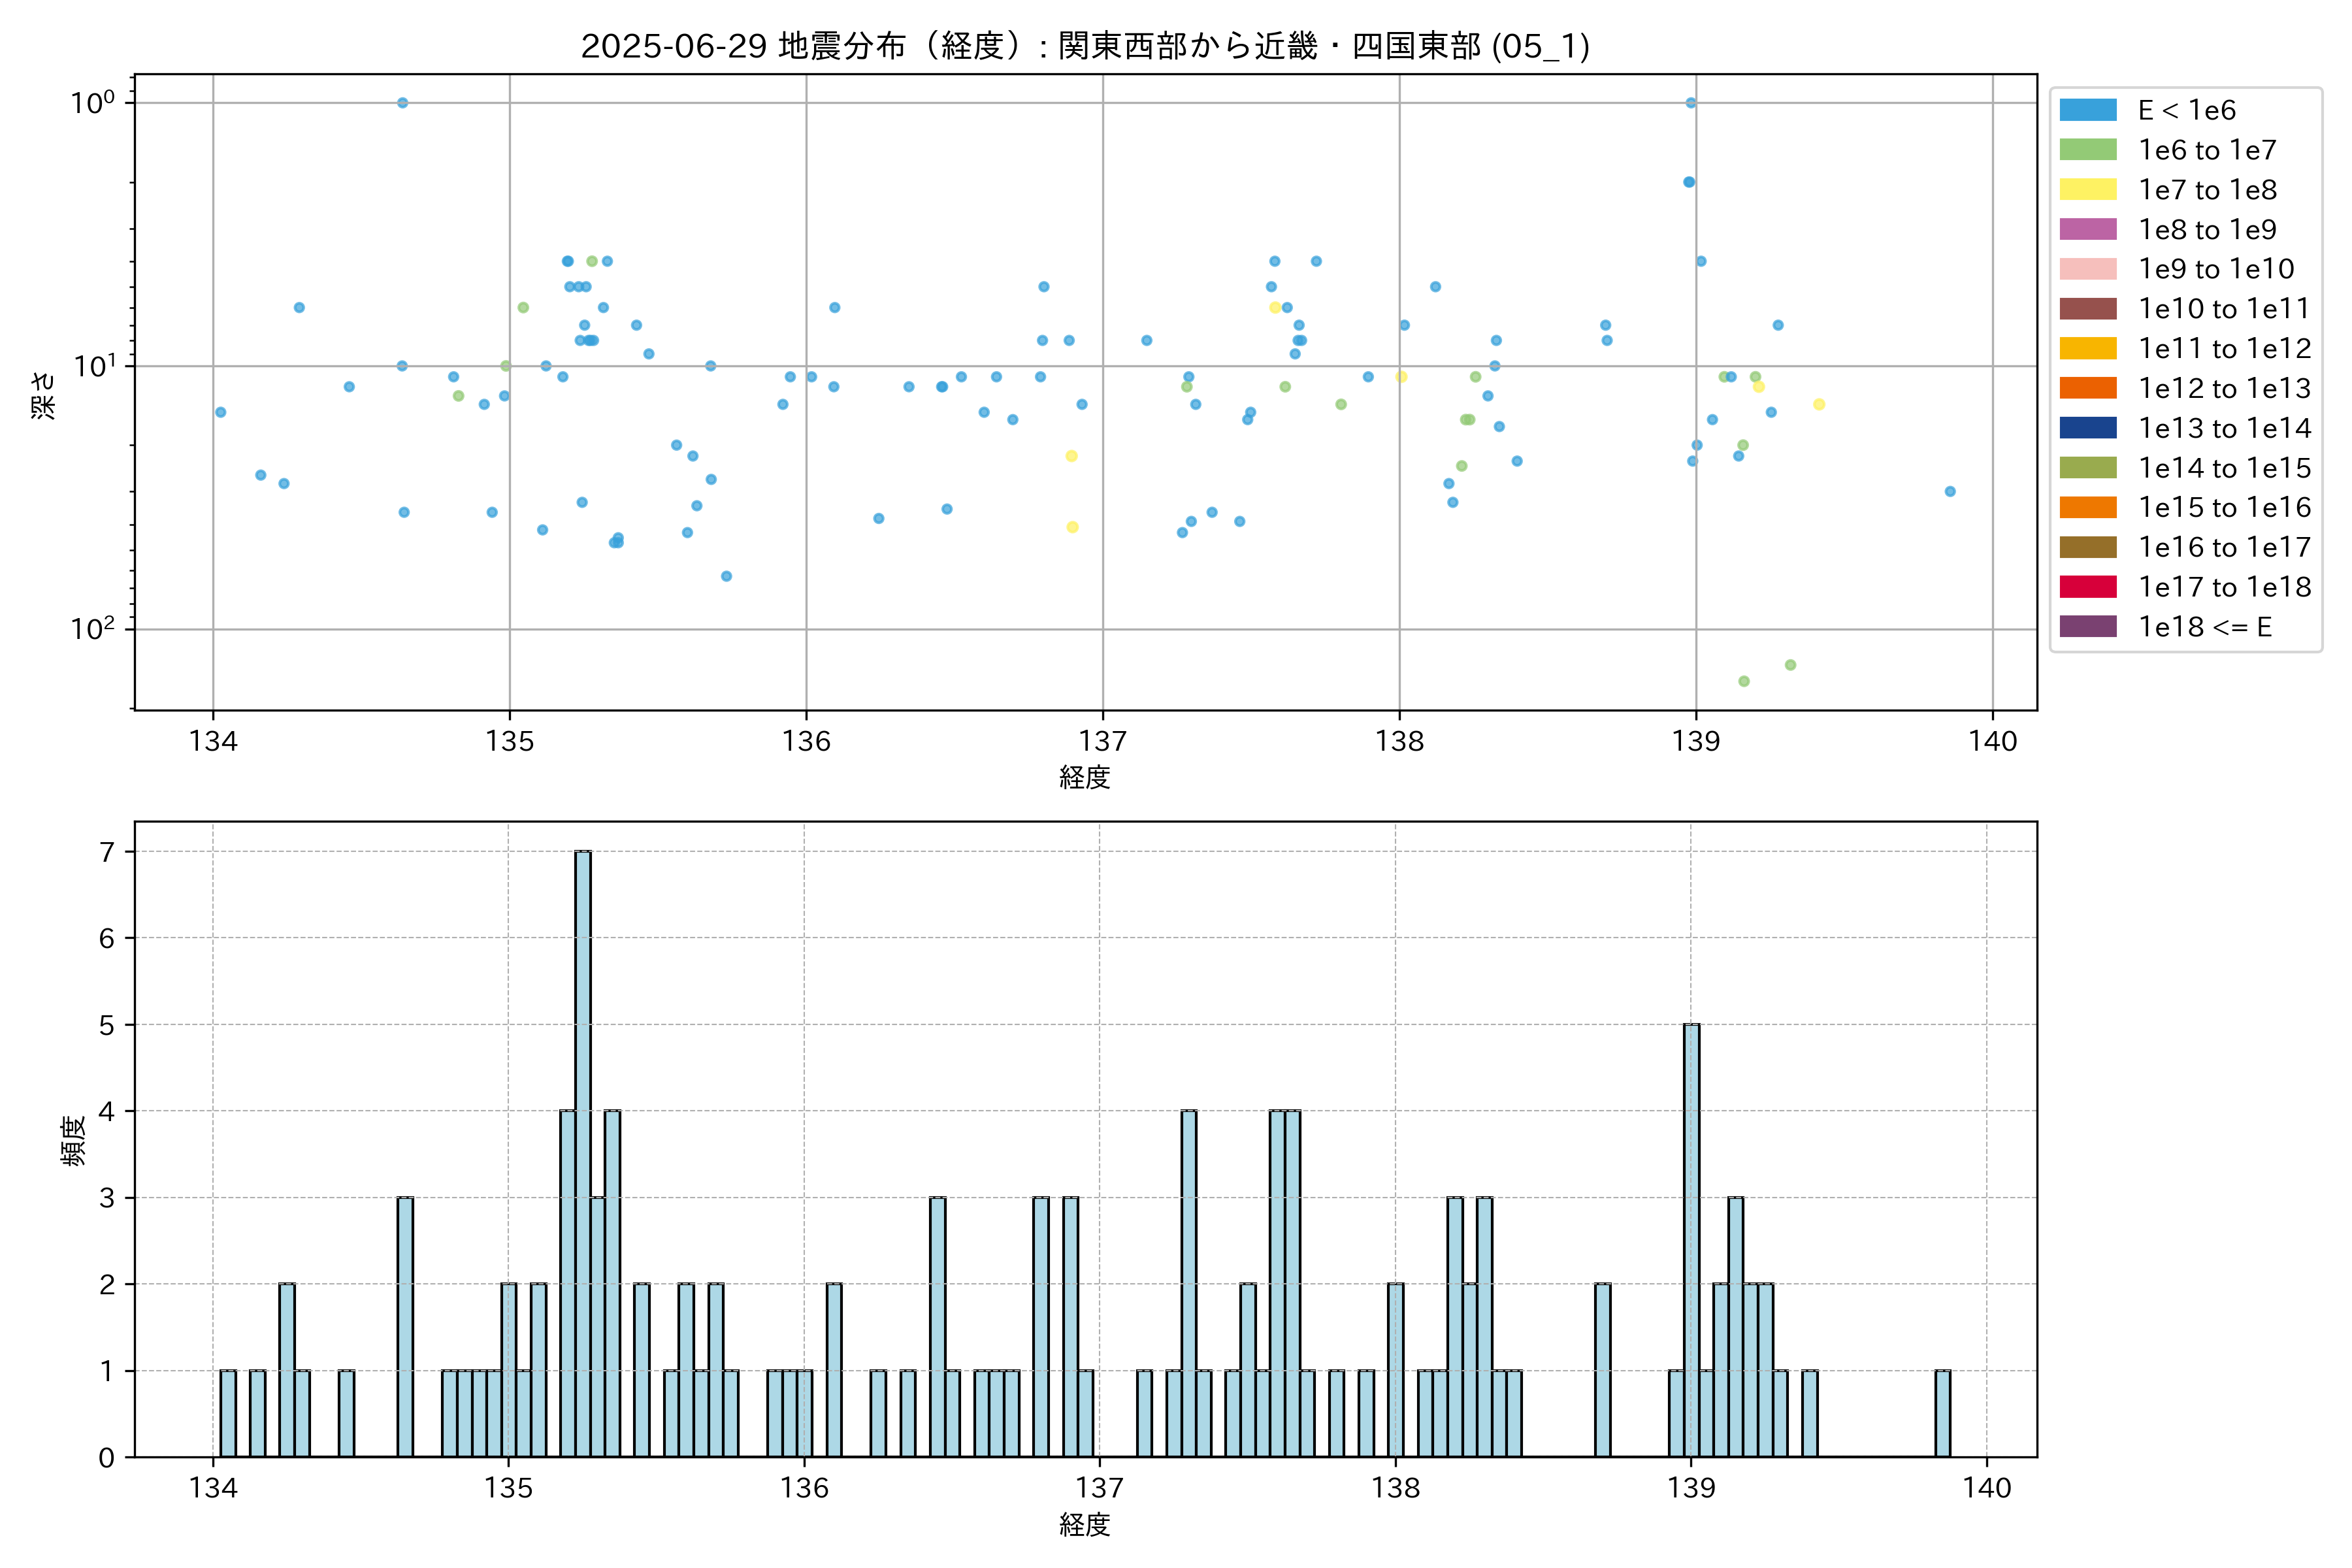Click the scatter point at depth 1 near longitude 139

pyautogui.click(x=1690, y=103)
